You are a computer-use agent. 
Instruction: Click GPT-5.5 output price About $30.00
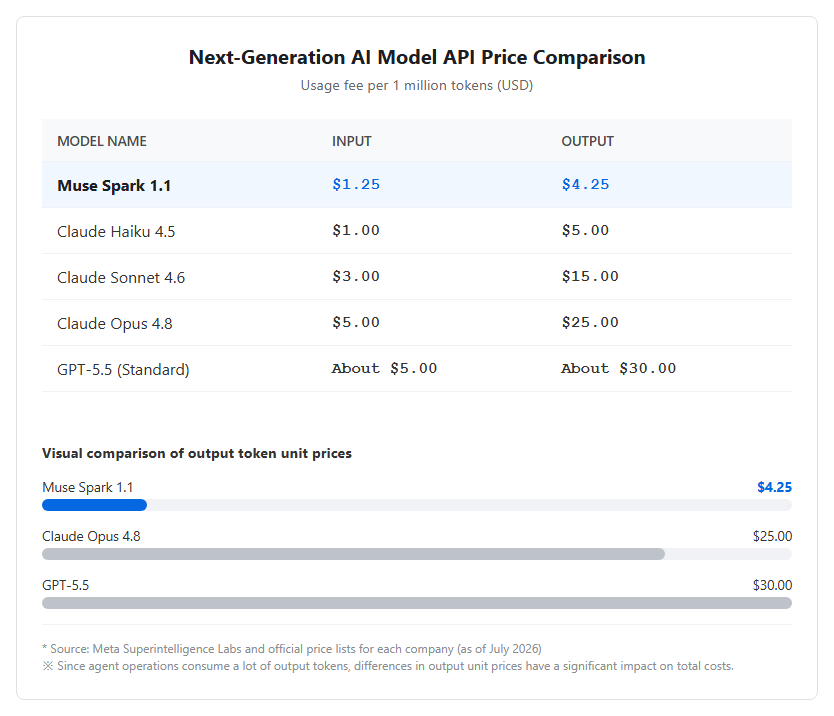tap(619, 368)
